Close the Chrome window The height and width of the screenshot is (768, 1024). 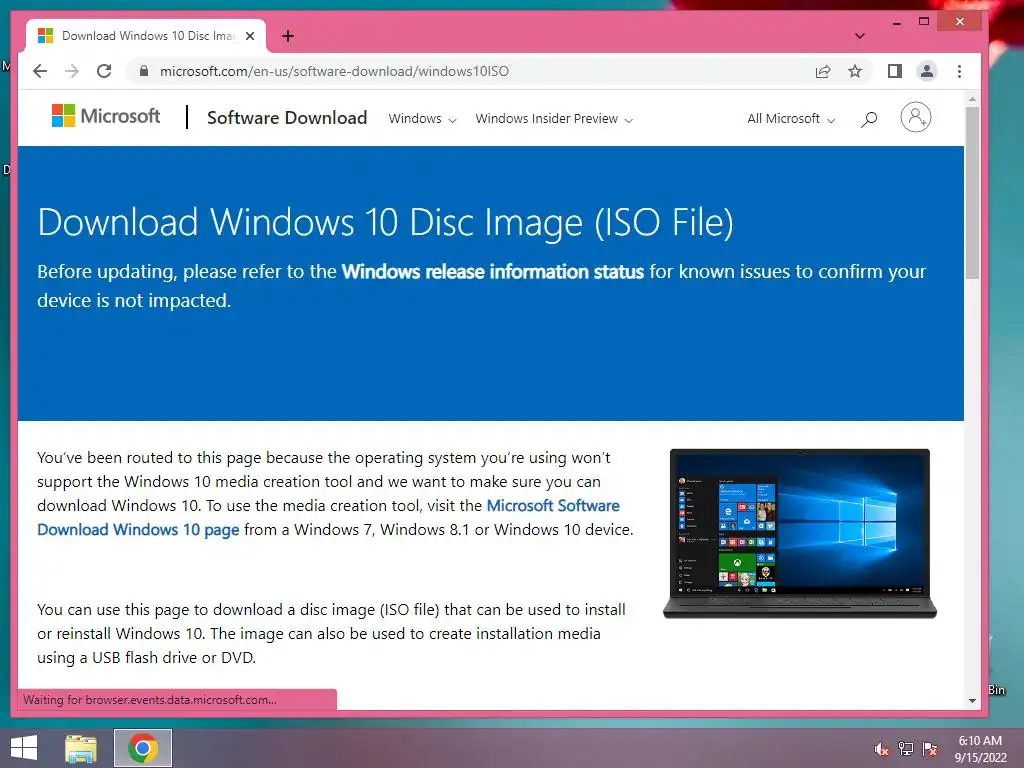(x=959, y=22)
